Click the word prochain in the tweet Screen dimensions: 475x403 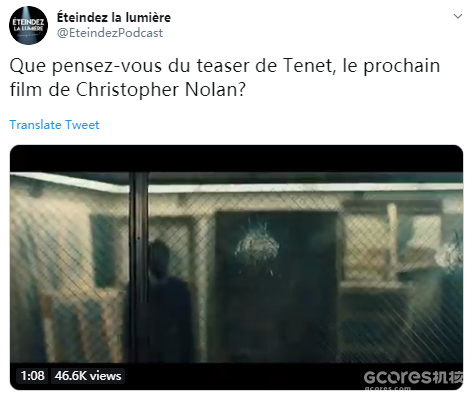[x=402, y=66]
